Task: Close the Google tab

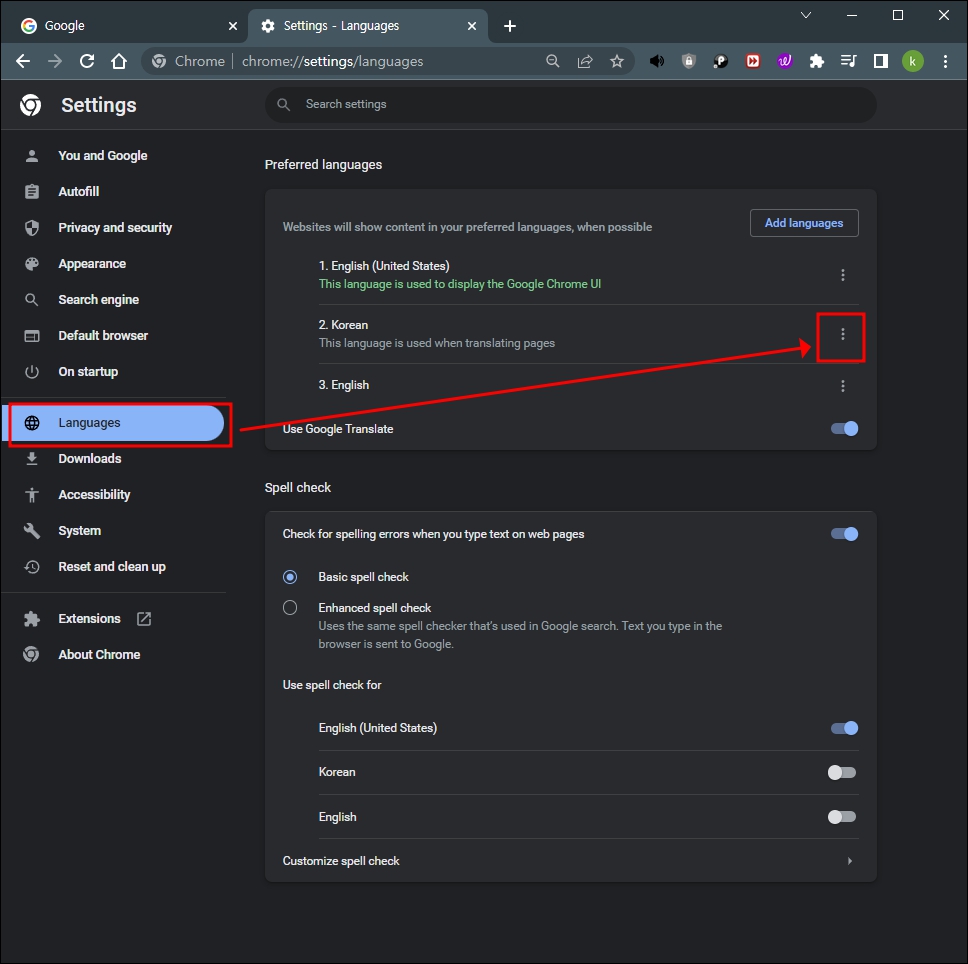Action: 233,26
